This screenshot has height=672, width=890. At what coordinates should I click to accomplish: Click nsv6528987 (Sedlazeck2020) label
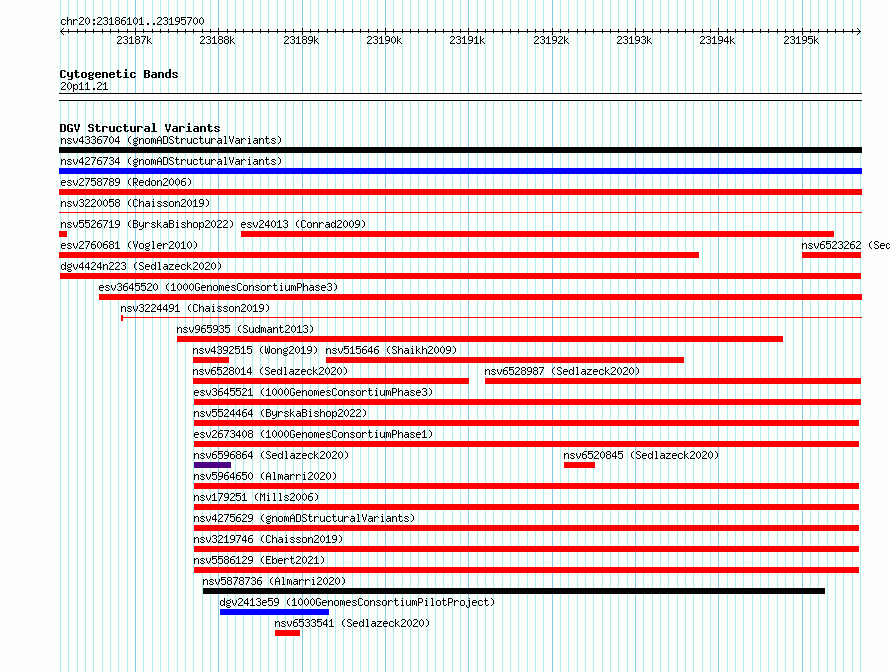pos(562,371)
